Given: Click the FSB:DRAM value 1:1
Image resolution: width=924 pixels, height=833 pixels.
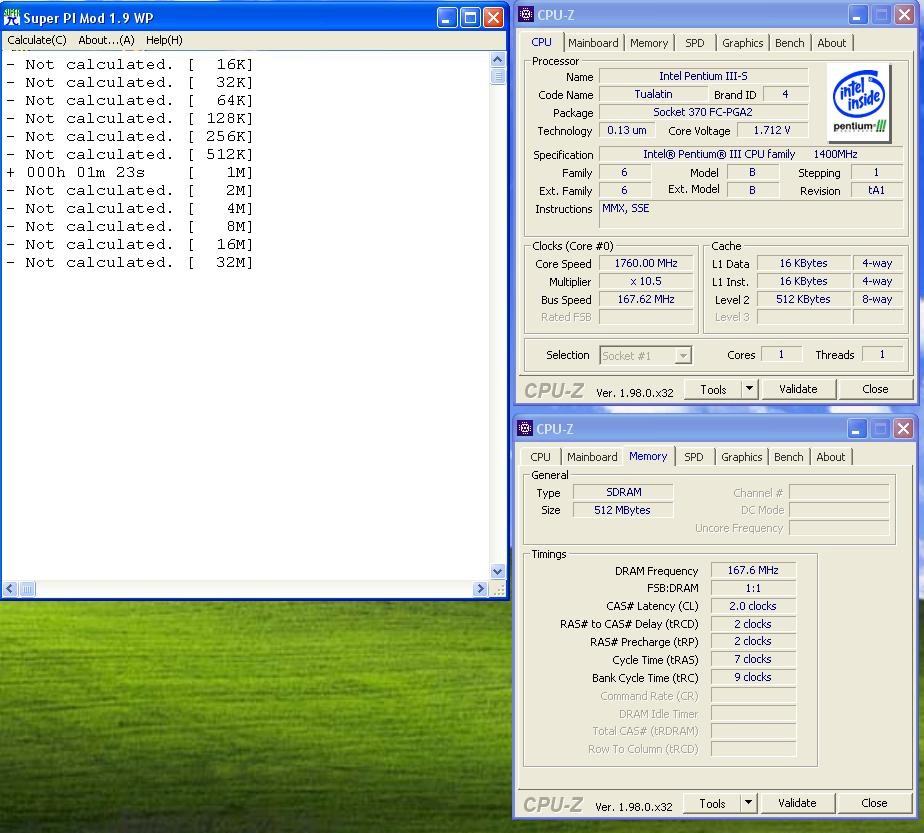Looking at the screenshot, I should tap(753, 588).
